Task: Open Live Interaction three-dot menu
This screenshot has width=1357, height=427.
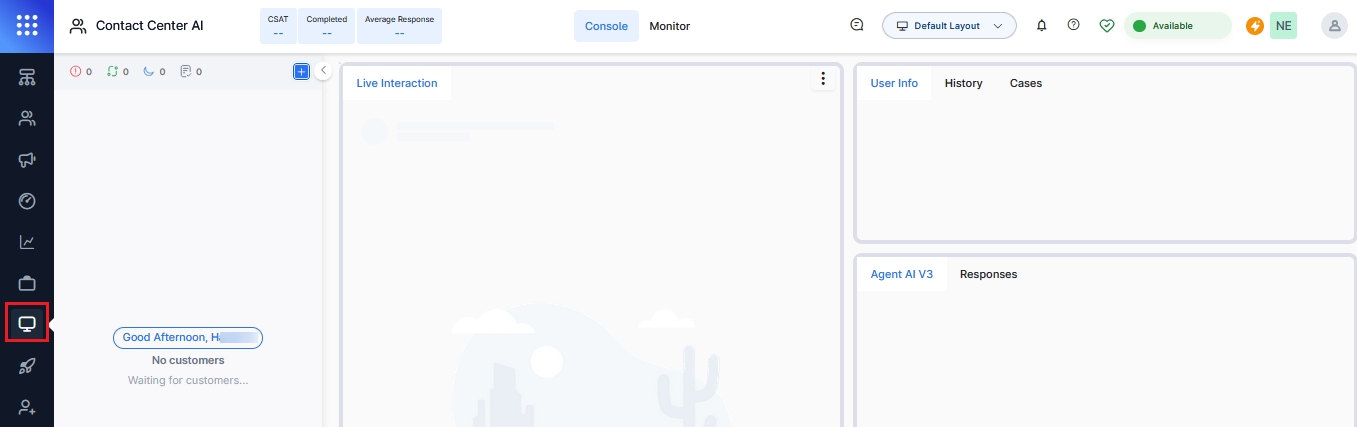Action: [x=822, y=79]
